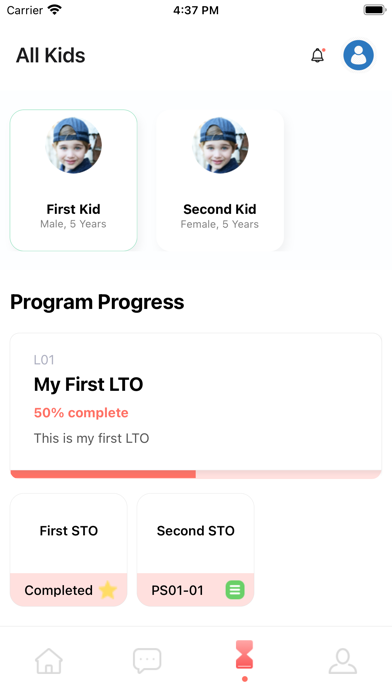
Task: Tap Second Kid's profile photo
Action: [220, 145]
